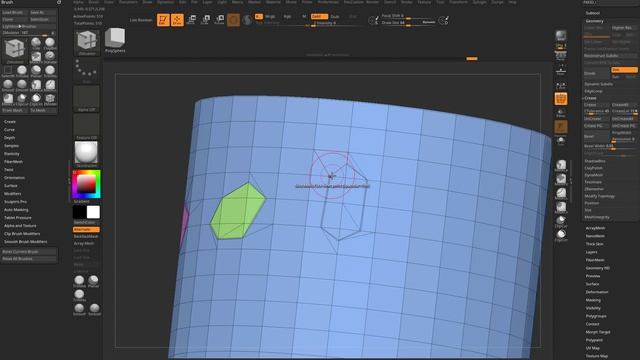This screenshot has width=640, height=360.
Task: Expand the Smooth Brush Modifiers section
Action: click(x=25, y=242)
